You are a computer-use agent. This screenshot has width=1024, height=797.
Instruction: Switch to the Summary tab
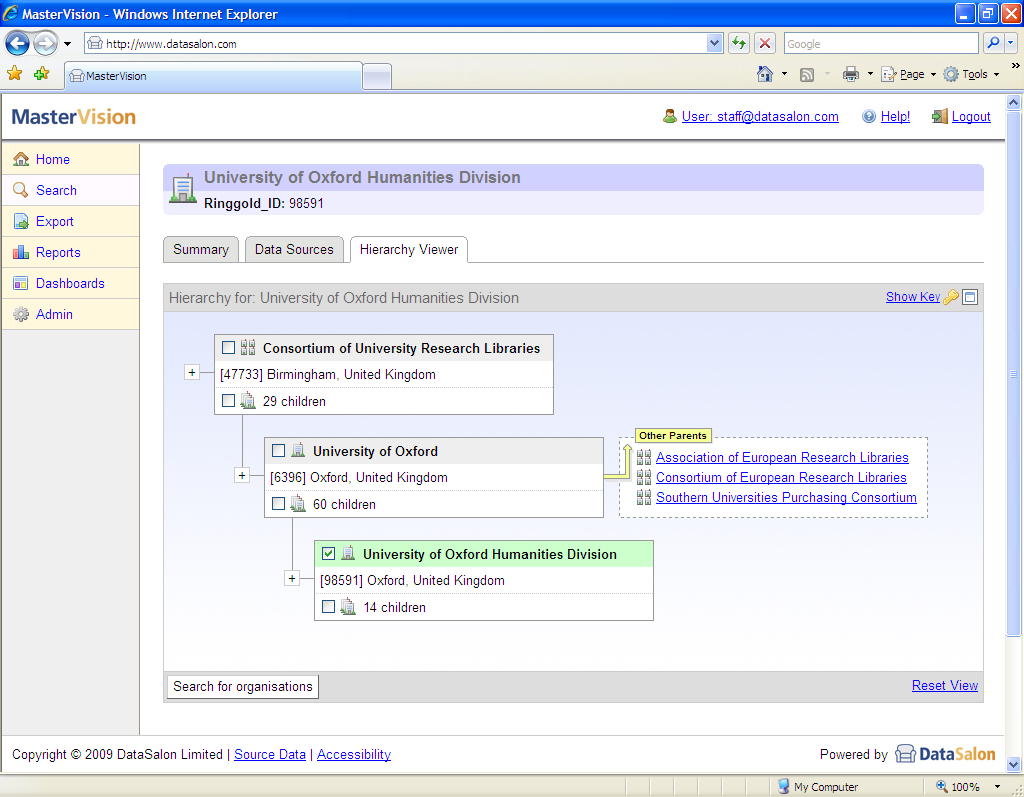coord(201,250)
